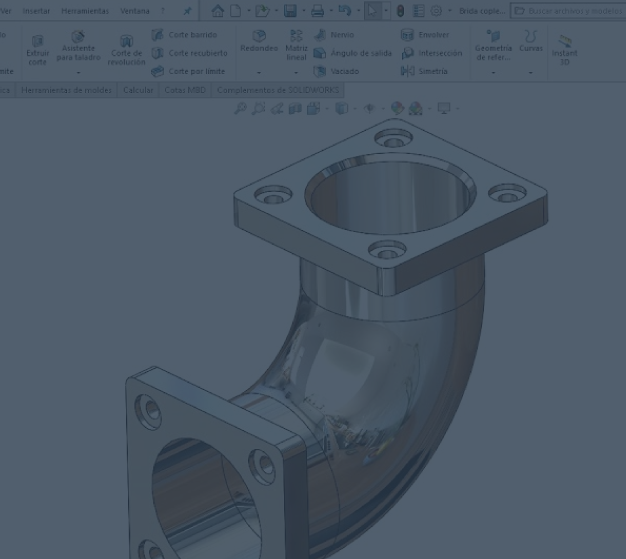Open the Herramientas menu
The width and height of the screenshot is (626, 559).
[x=85, y=11]
